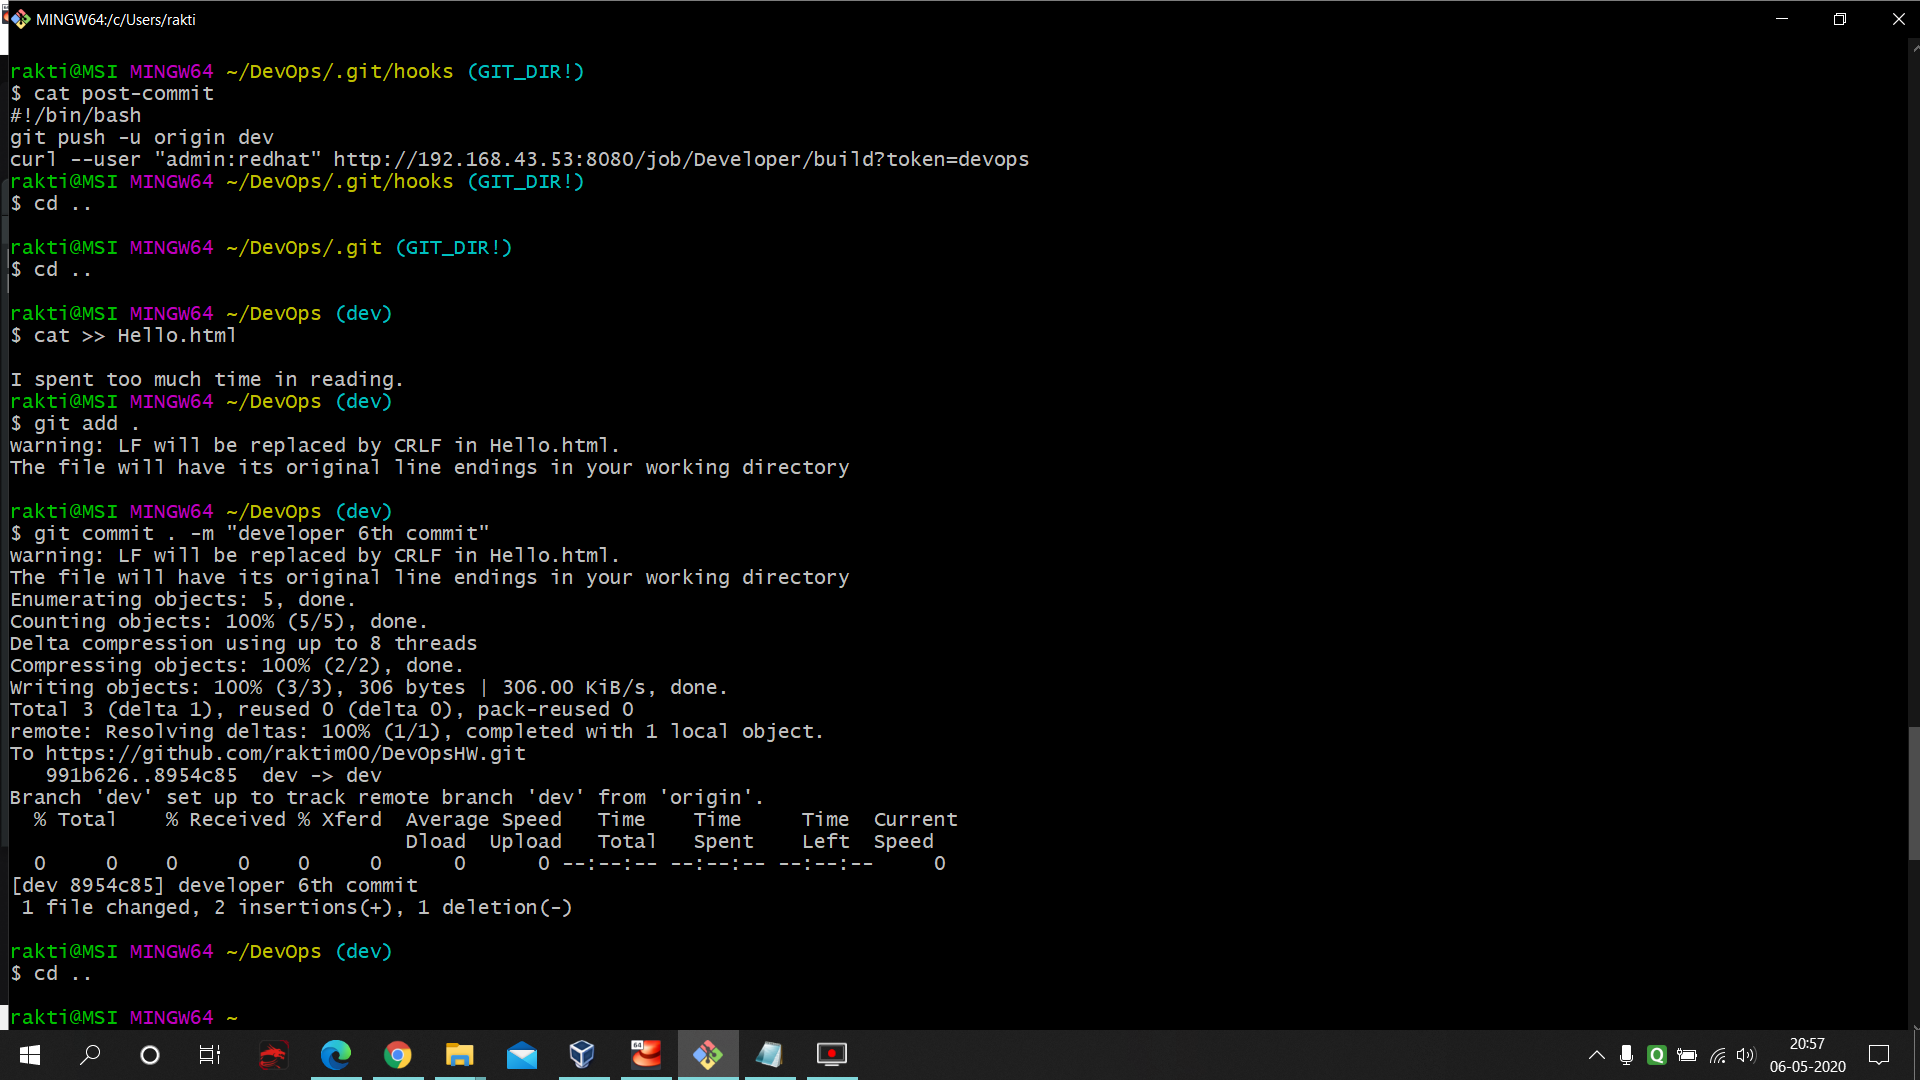Screen dimensions: 1920x1080
Task: Click the MSI Dragon Center icon
Action: tap(272, 1055)
